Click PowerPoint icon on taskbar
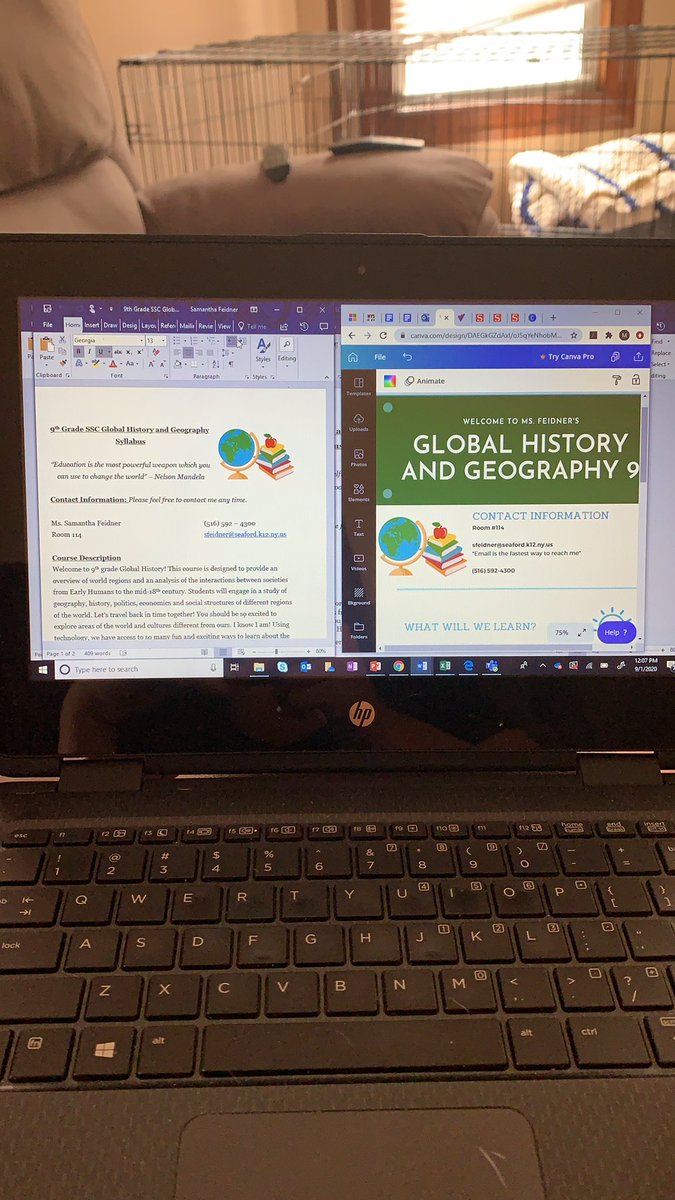The image size is (675, 1200). (x=375, y=666)
